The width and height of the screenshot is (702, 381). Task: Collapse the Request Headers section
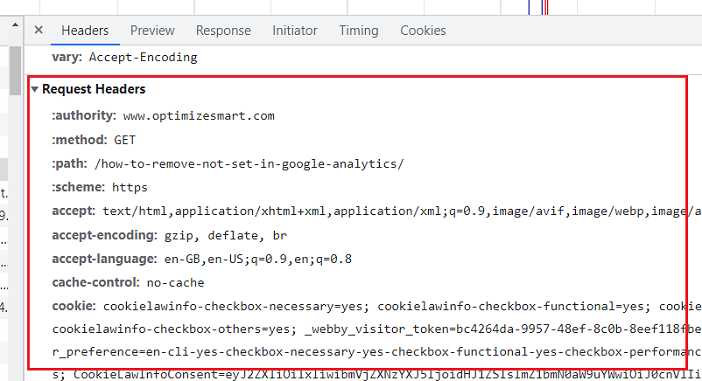pyautogui.click(x=34, y=89)
